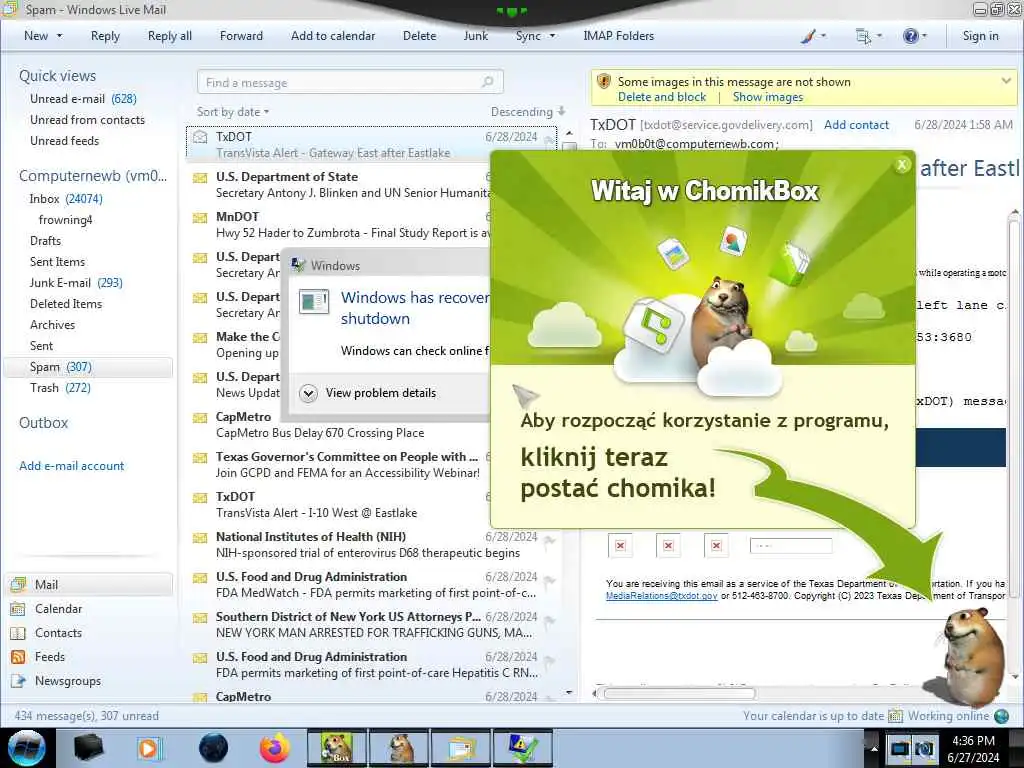Select the frowning4 subfolder

(65, 220)
